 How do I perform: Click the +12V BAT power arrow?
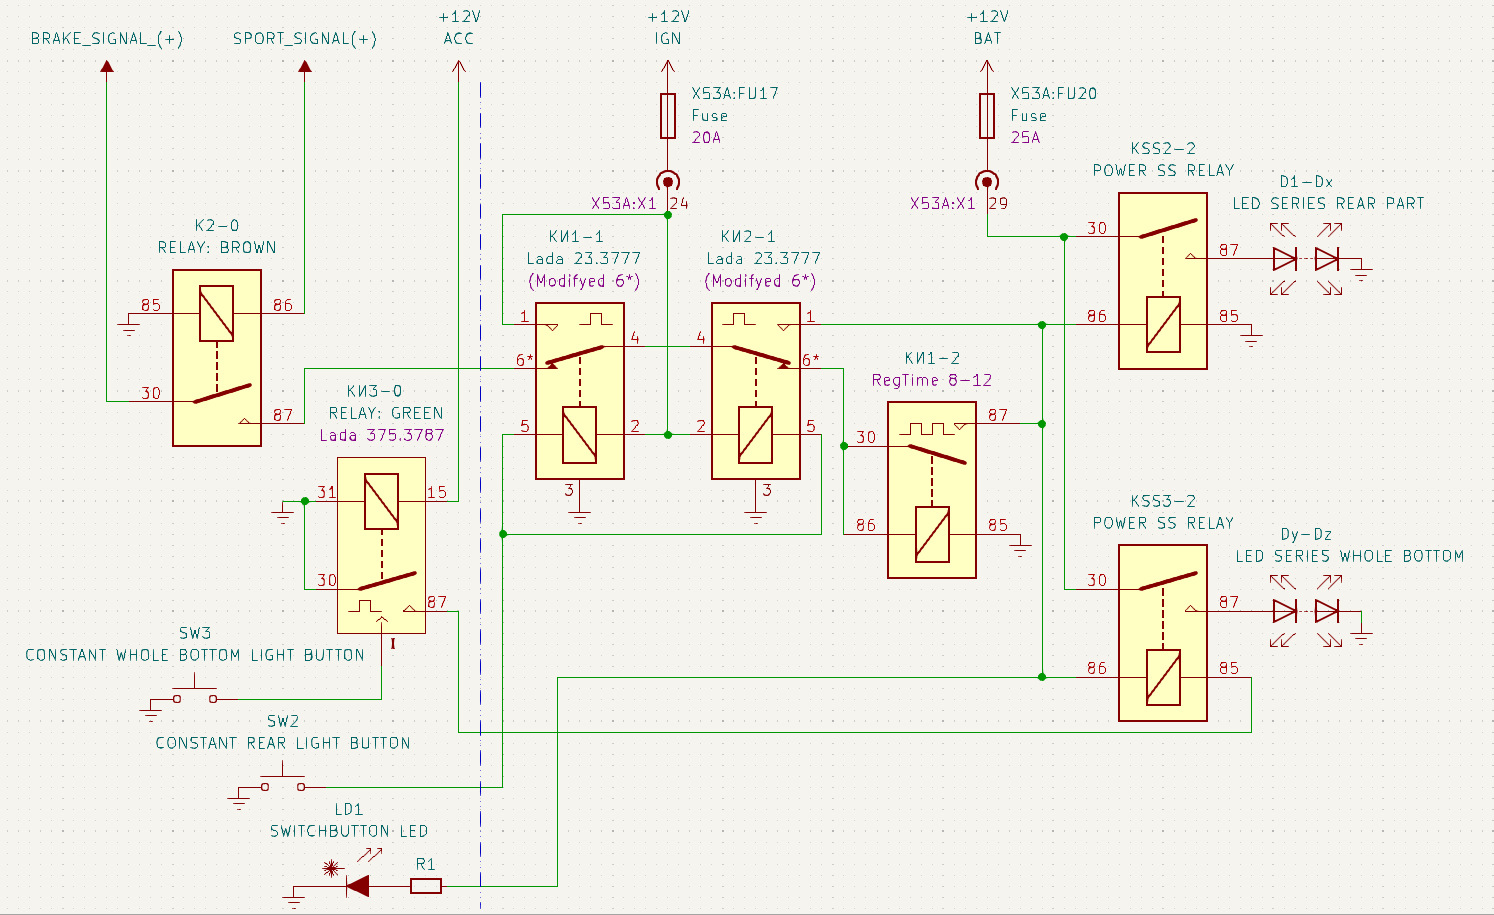click(987, 67)
